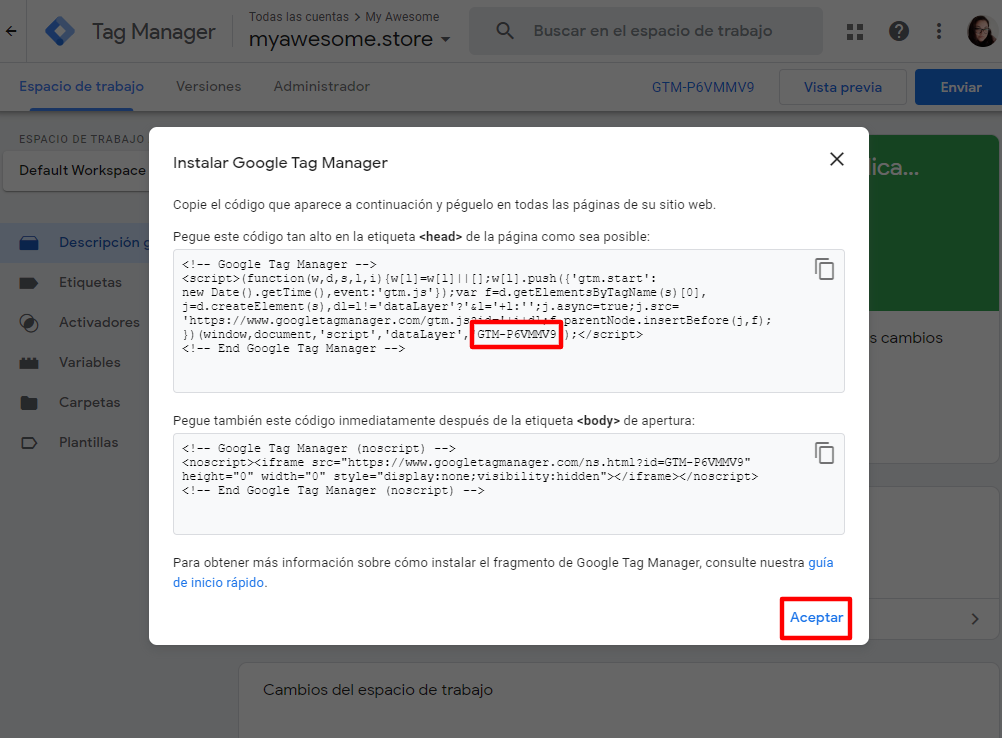This screenshot has height=738, width=1002.
Task: Expand the chevron arrow behind the dialog
Action: (975, 619)
